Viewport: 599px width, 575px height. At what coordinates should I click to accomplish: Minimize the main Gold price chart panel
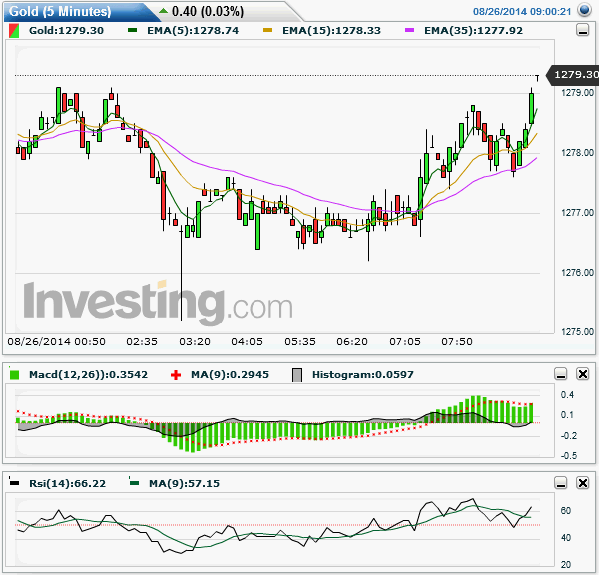(x=583, y=30)
